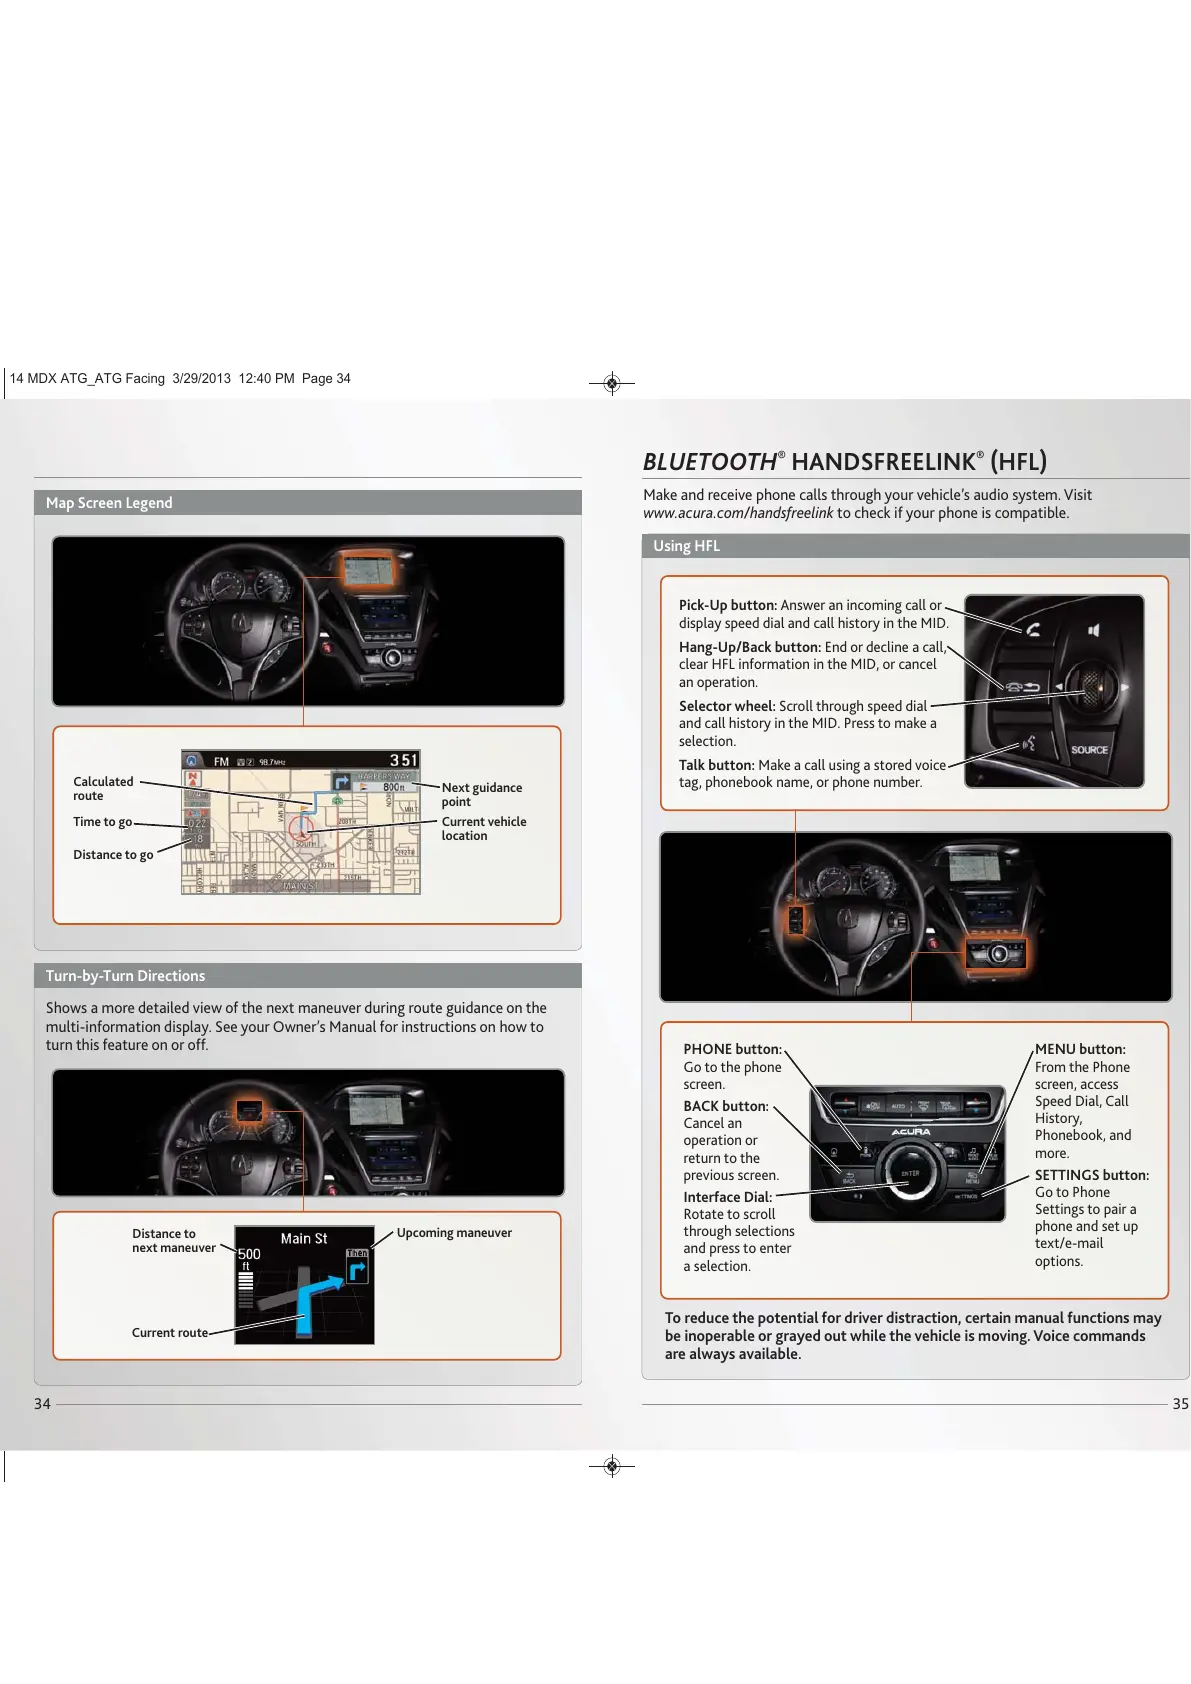This screenshot has width=1191, height=1684.
Task: Click the www.acura.com/handsfreelink link
Action: 738,513
